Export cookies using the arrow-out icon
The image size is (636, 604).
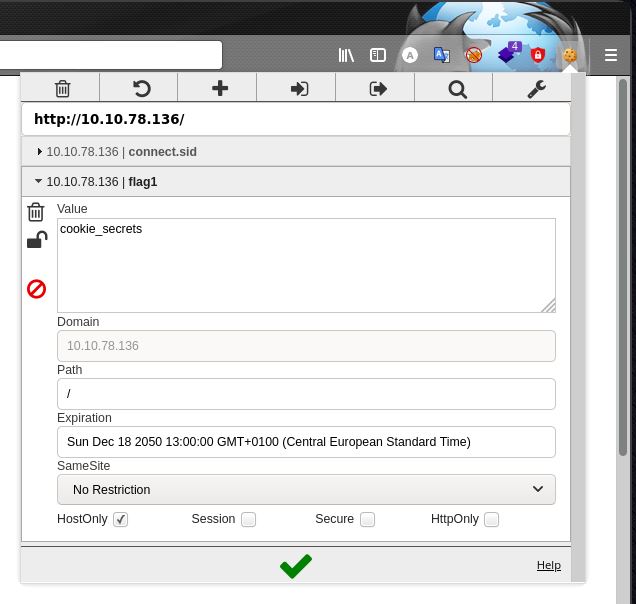(x=378, y=88)
